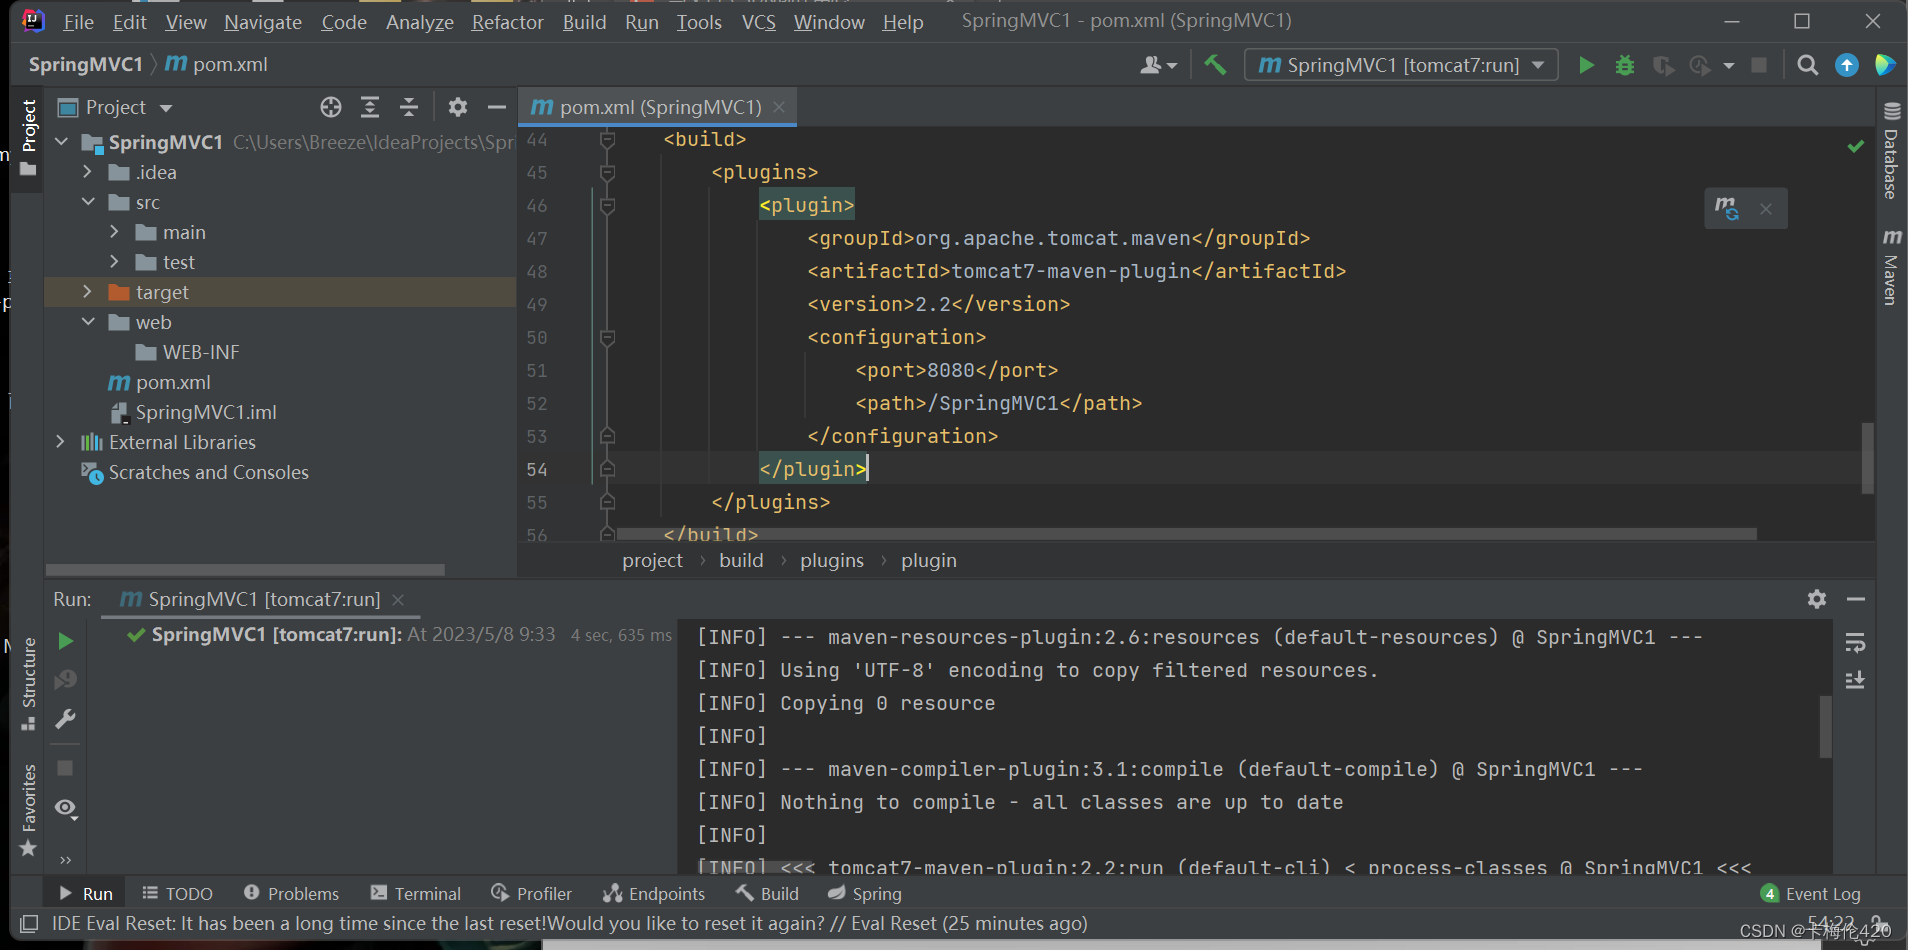Rerun tomcat7:run in the Run panel

(64, 641)
